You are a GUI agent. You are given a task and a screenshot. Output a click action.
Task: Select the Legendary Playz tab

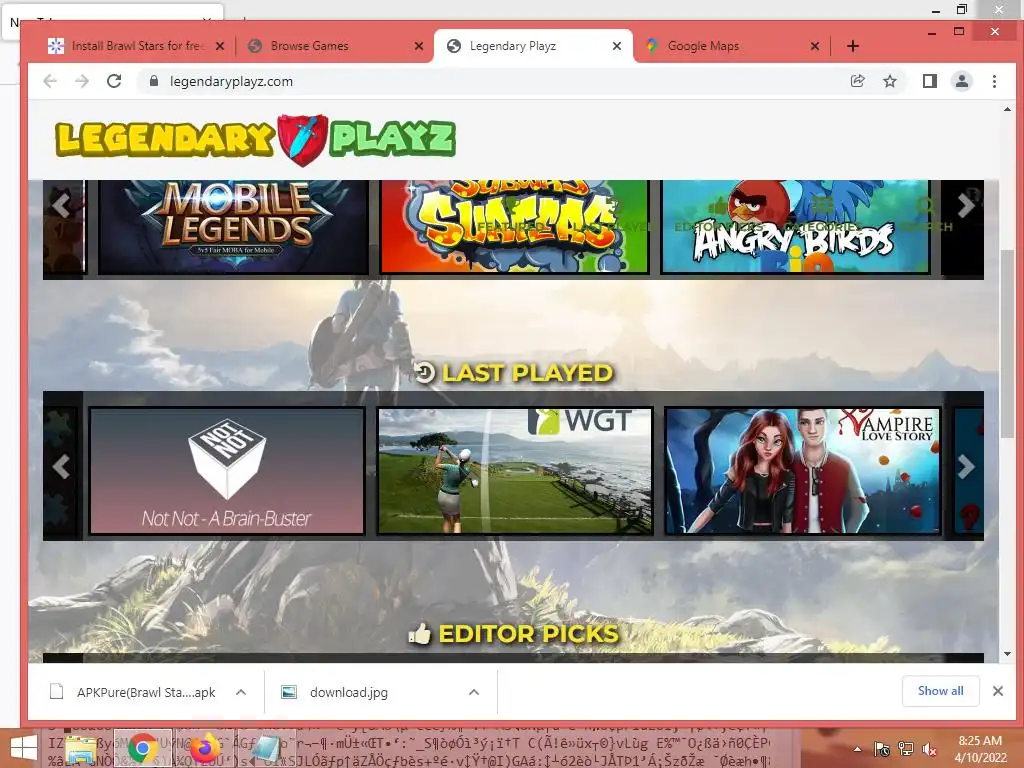[x=532, y=46]
